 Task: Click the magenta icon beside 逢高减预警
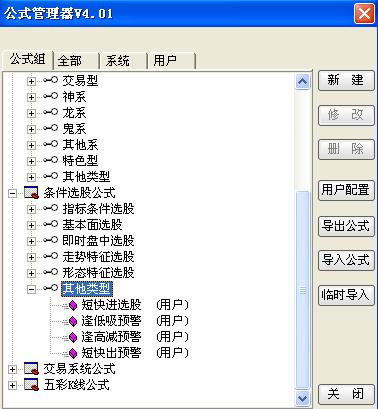(73, 337)
